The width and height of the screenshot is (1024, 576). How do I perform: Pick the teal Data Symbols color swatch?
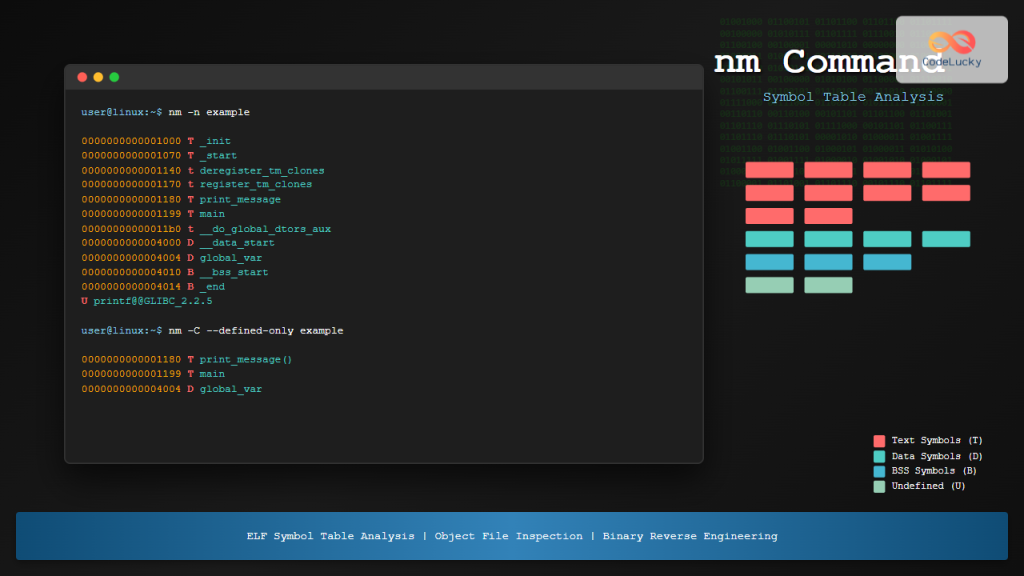879,455
